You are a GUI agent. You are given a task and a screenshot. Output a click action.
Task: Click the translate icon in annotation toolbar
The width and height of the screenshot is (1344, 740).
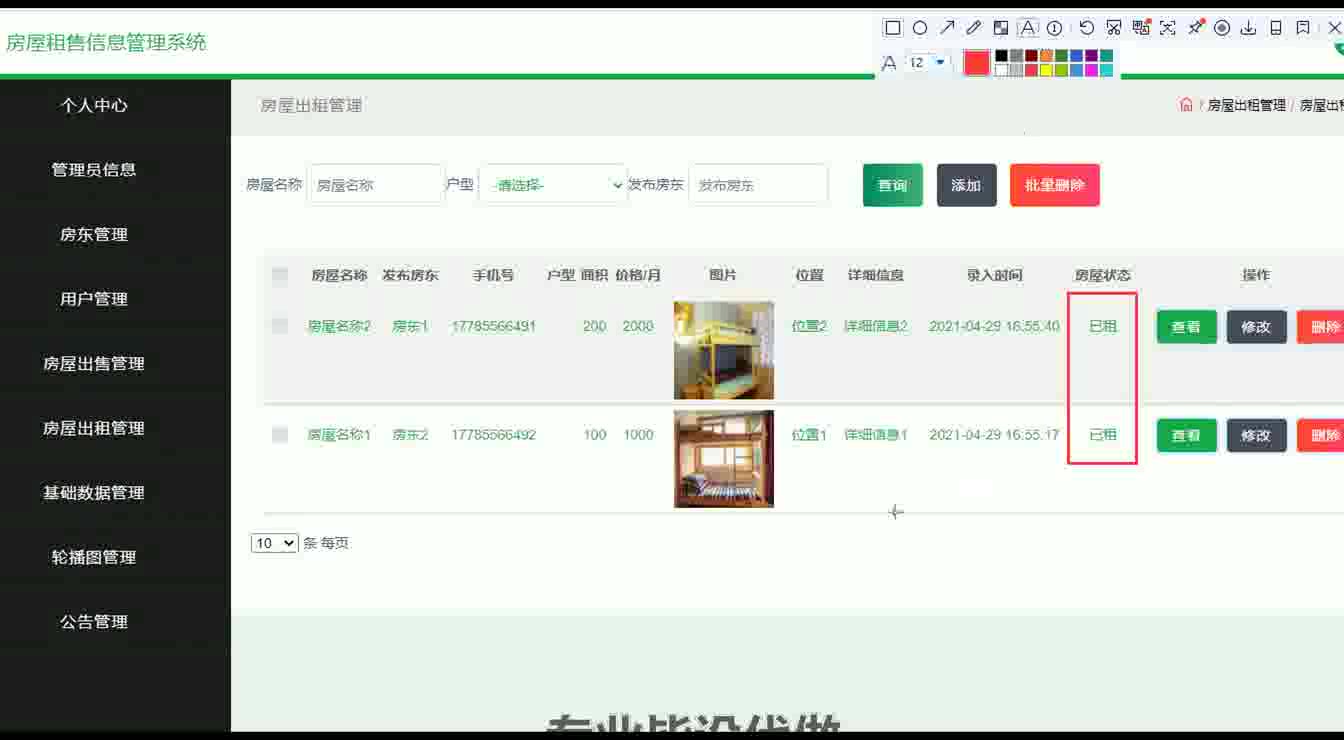[1141, 28]
